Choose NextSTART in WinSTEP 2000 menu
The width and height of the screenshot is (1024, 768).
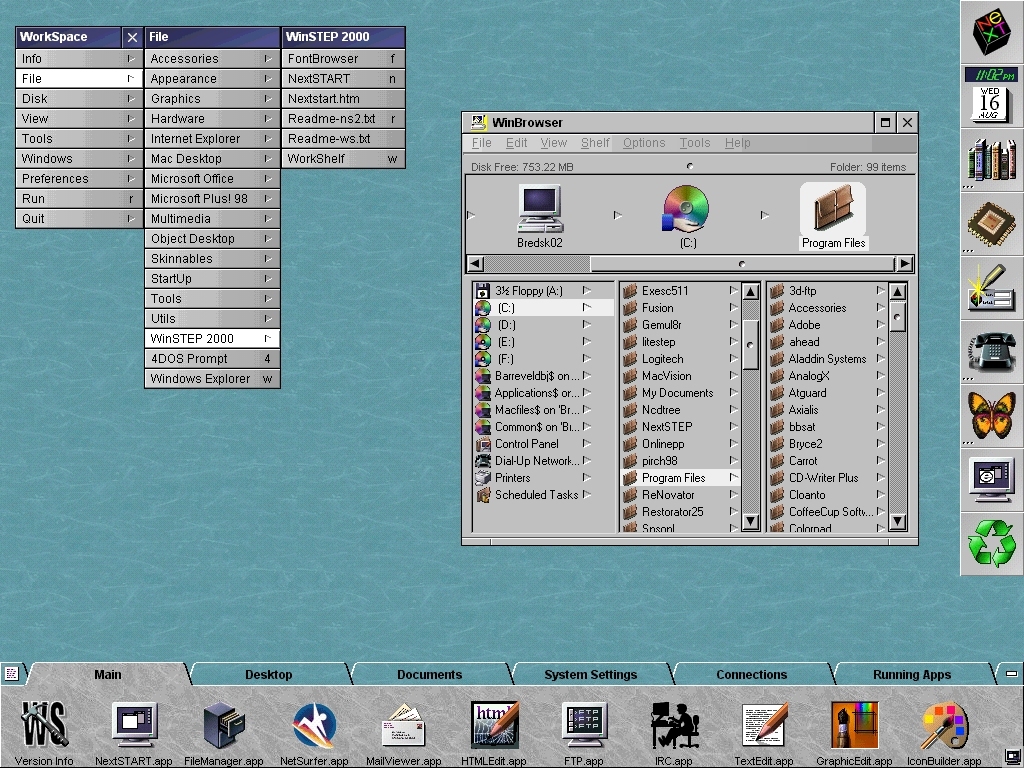tap(344, 79)
